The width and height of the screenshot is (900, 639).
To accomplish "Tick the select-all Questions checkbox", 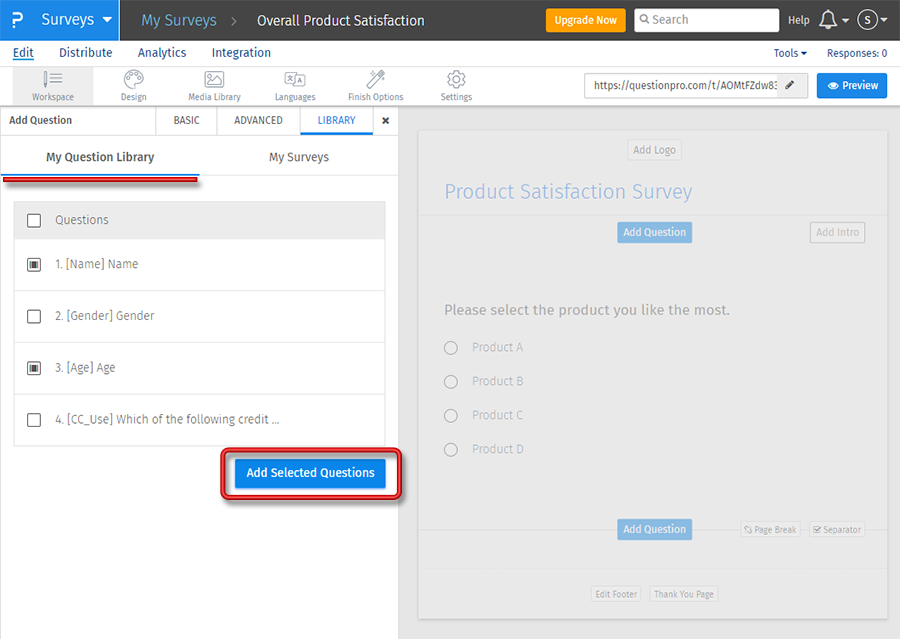I will 34,221.
